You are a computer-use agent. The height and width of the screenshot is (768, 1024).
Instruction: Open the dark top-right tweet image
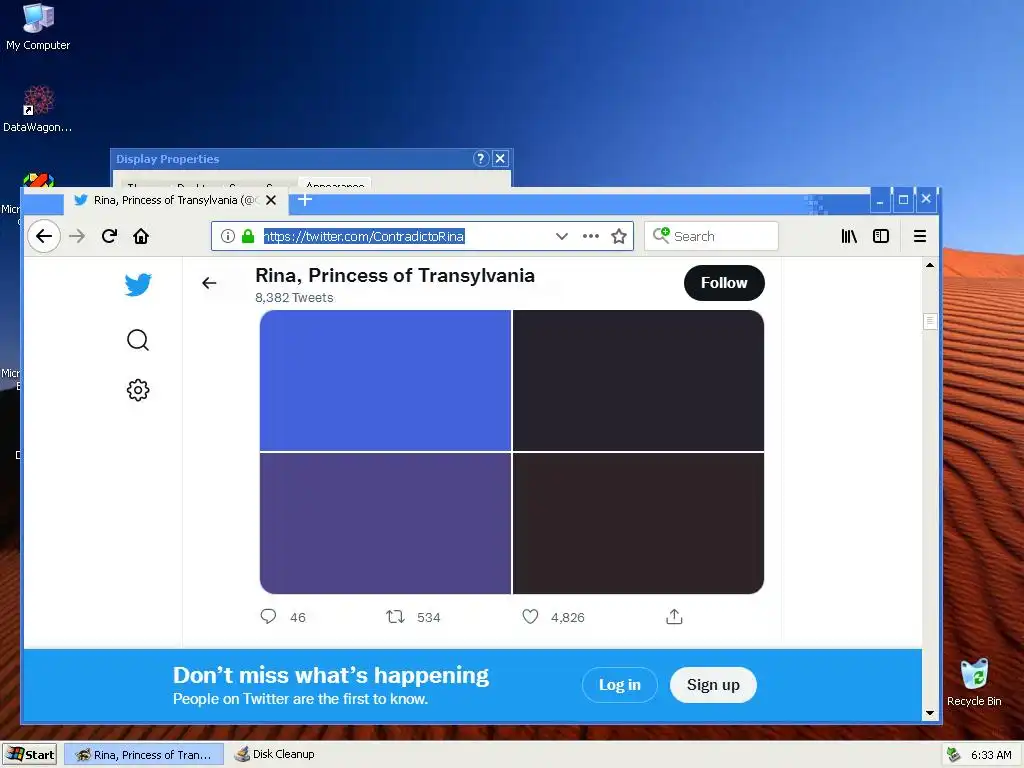[638, 380]
